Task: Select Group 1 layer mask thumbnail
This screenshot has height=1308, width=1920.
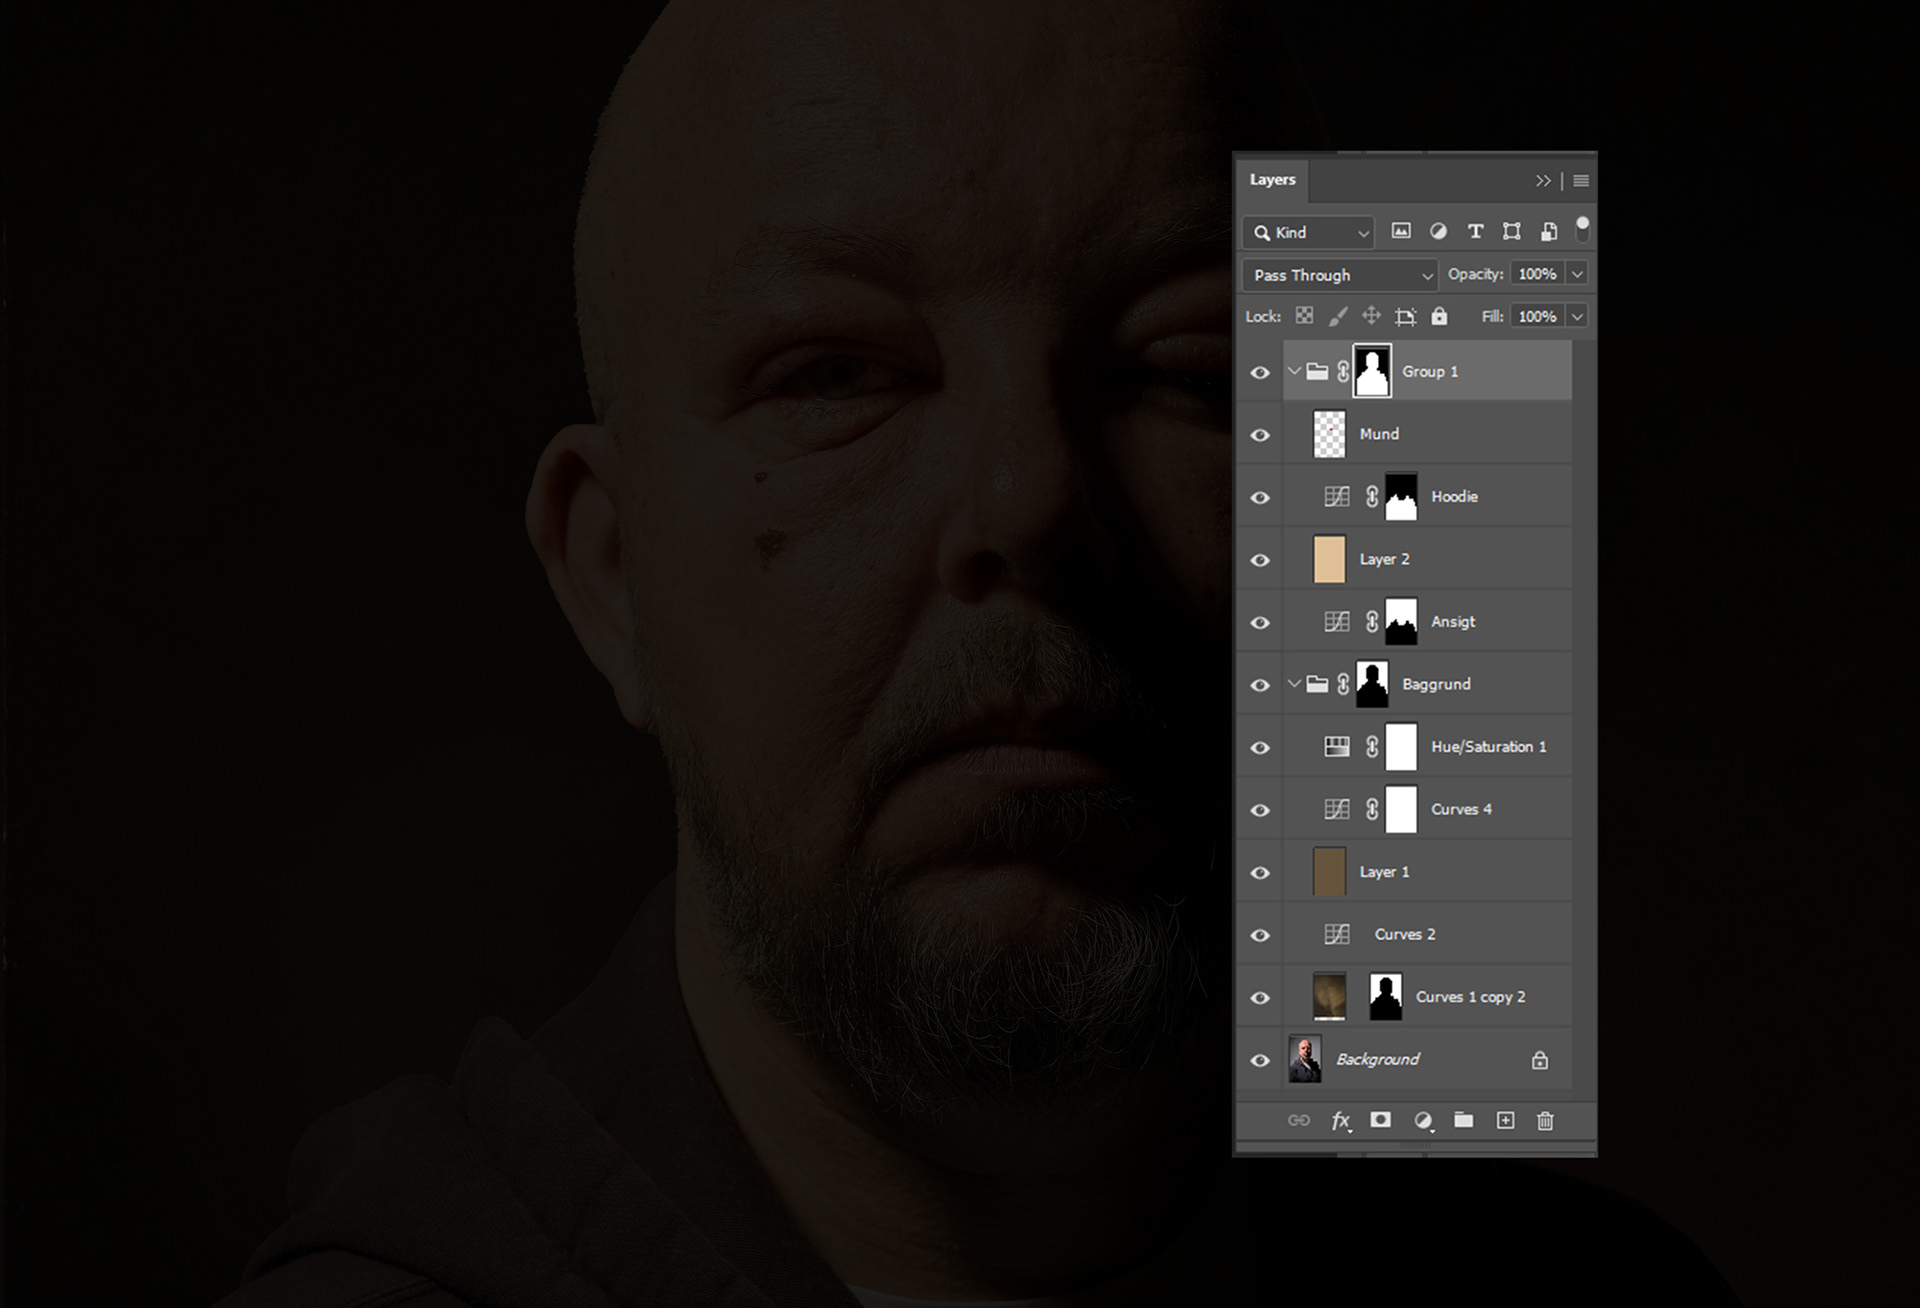Action: click(x=1372, y=371)
